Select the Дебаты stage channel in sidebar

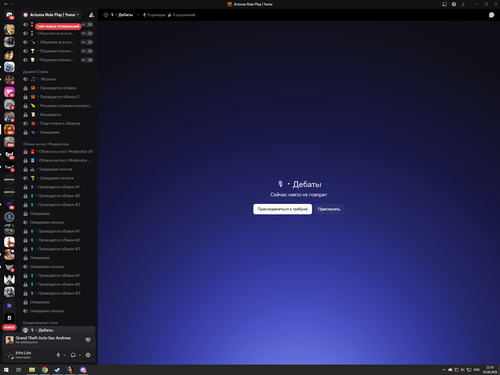point(58,330)
